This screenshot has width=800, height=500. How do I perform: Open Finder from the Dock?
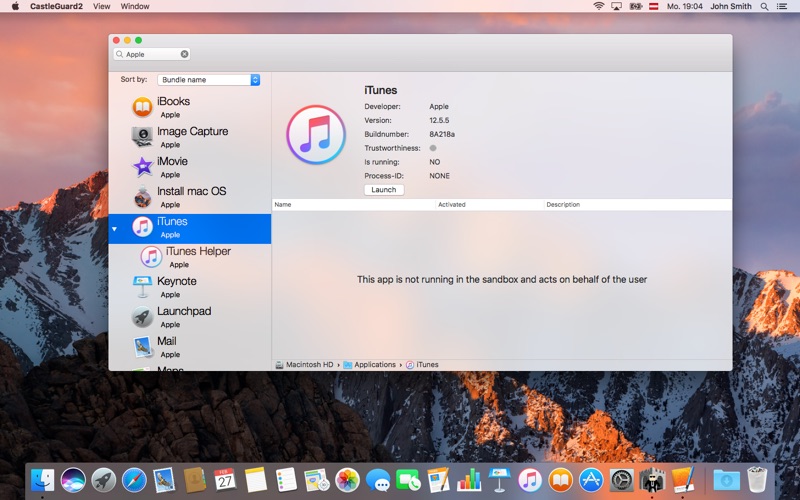coord(42,480)
